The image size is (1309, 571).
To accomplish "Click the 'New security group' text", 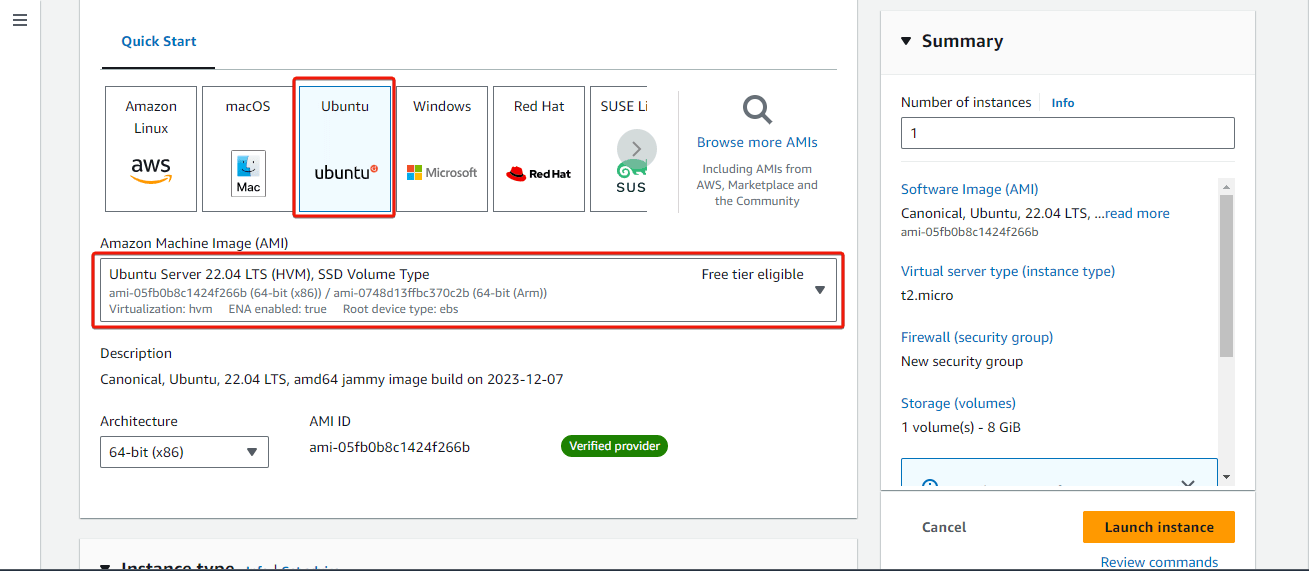I will click(962, 361).
